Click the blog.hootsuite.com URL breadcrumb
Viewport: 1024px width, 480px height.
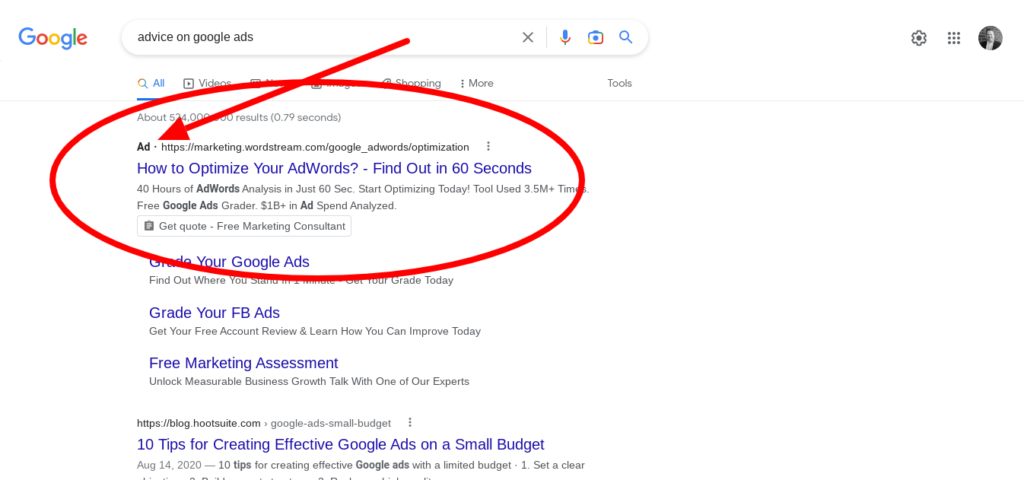264,423
